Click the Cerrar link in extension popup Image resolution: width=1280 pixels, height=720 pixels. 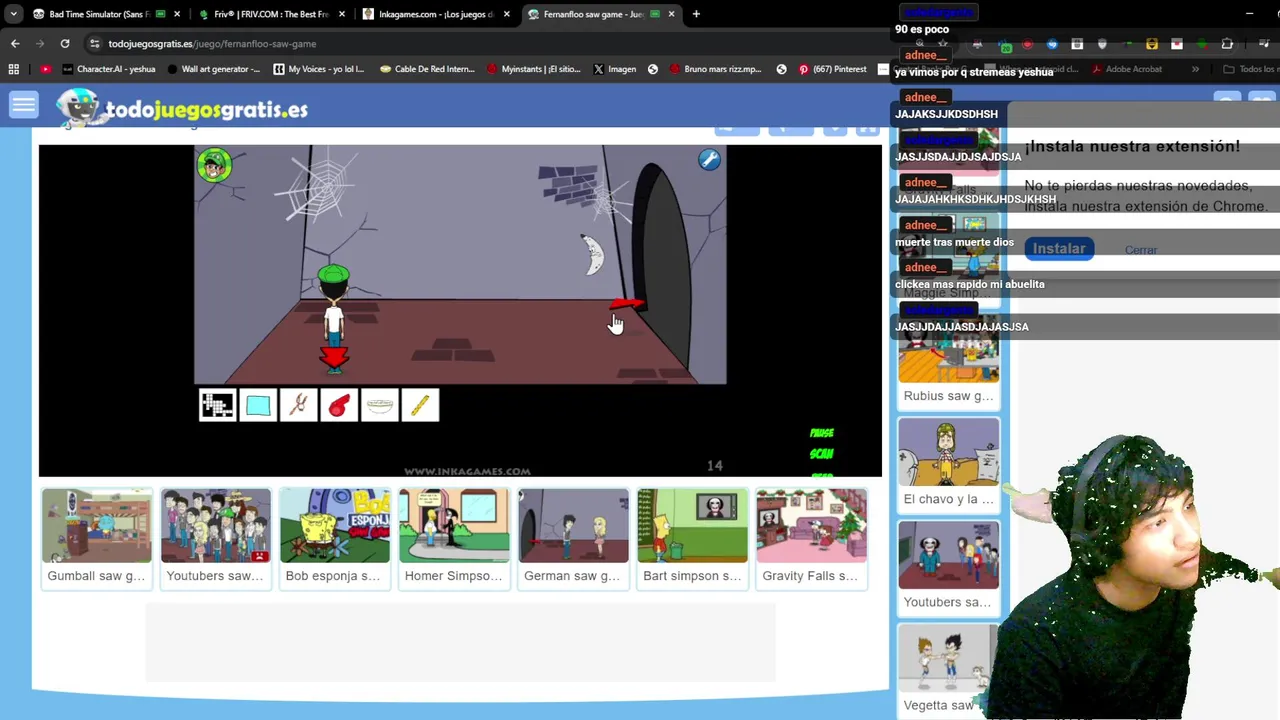[1141, 250]
